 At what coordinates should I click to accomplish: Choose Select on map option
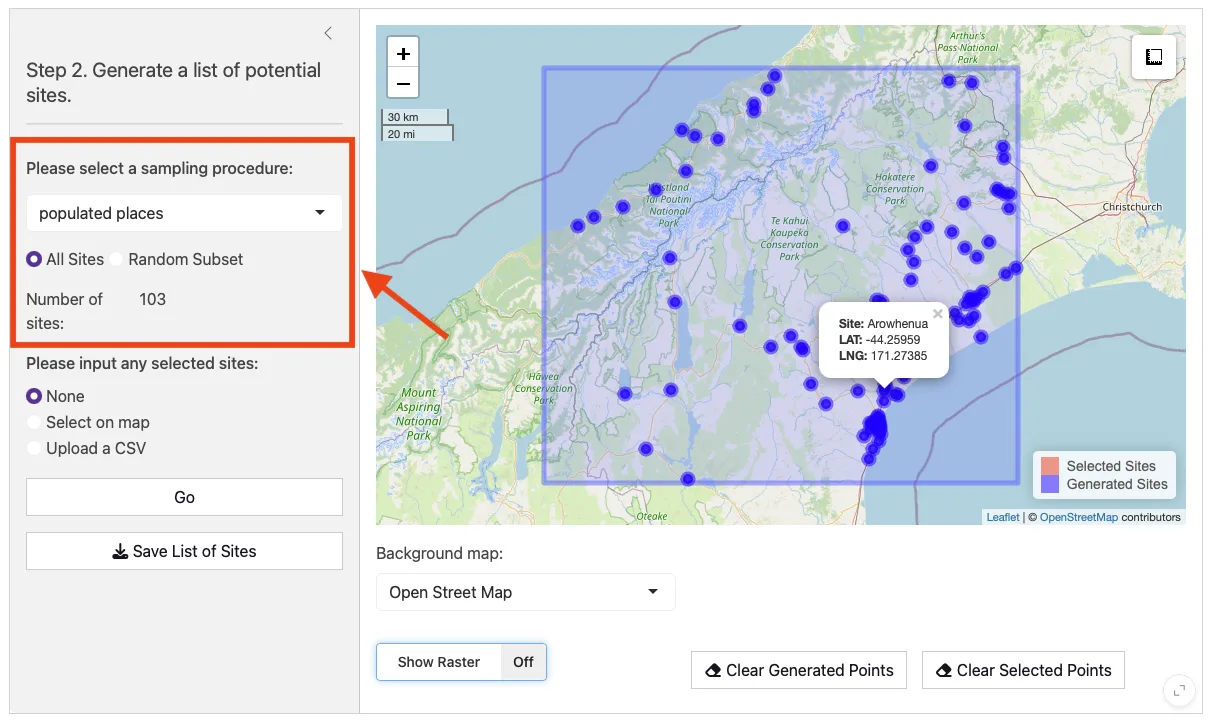pos(34,422)
